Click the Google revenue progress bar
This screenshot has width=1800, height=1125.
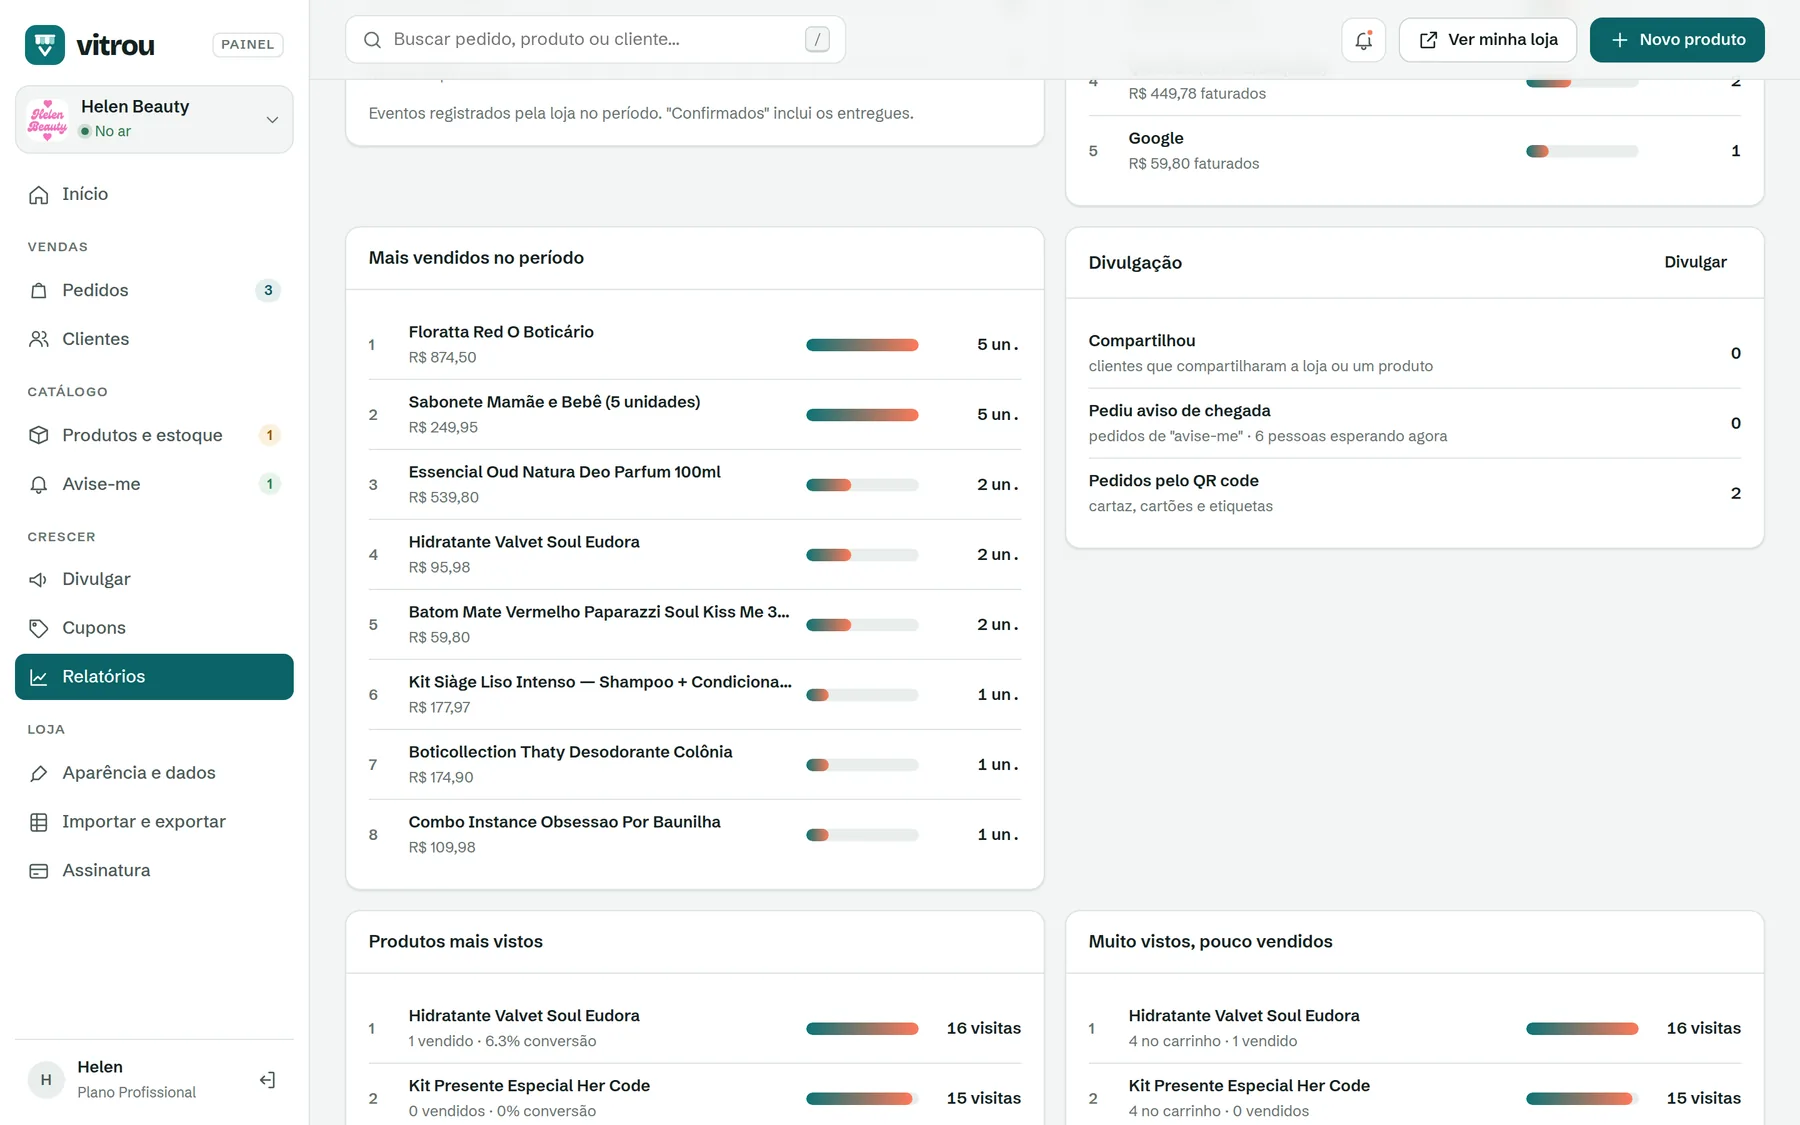coord(1582,151)
